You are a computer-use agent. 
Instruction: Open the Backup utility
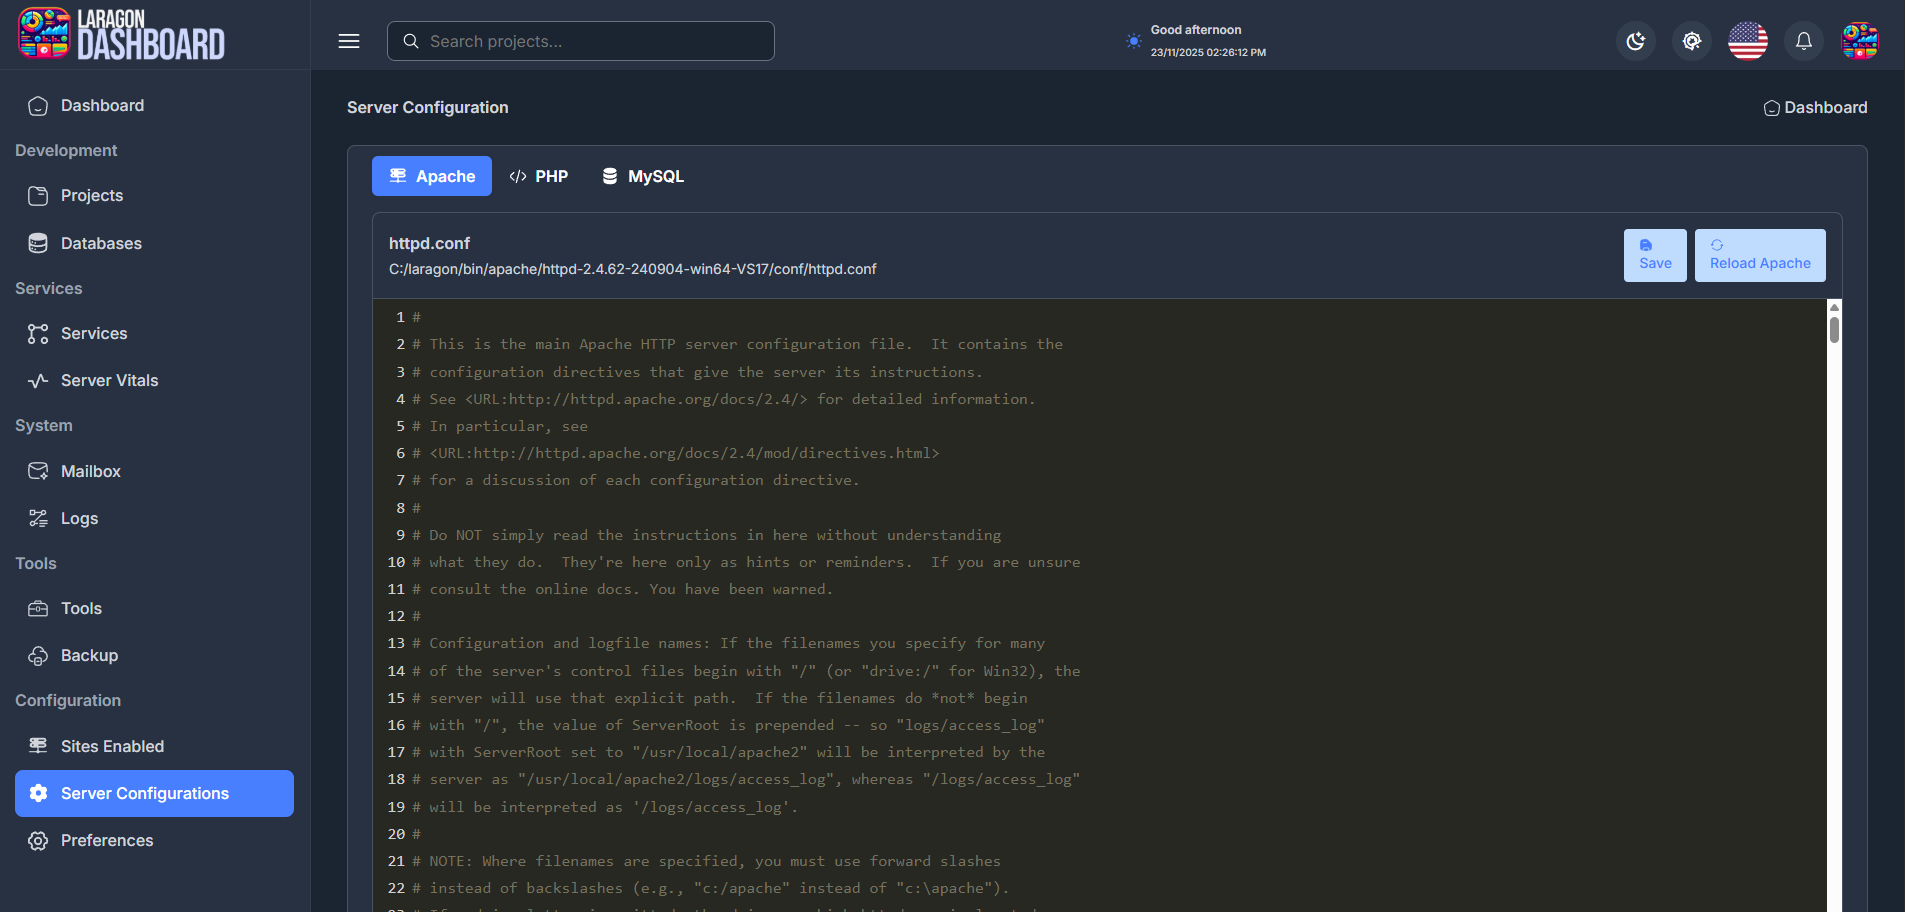click(90, 655)
